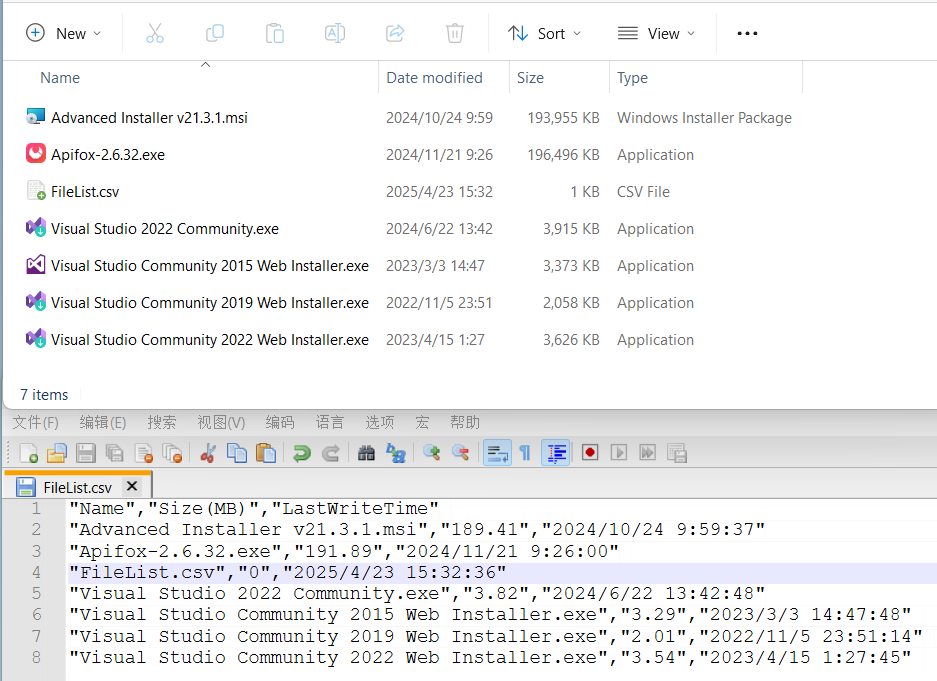
Task: Click the Delete trash icon in File Explorer
Action: [455, 33]
